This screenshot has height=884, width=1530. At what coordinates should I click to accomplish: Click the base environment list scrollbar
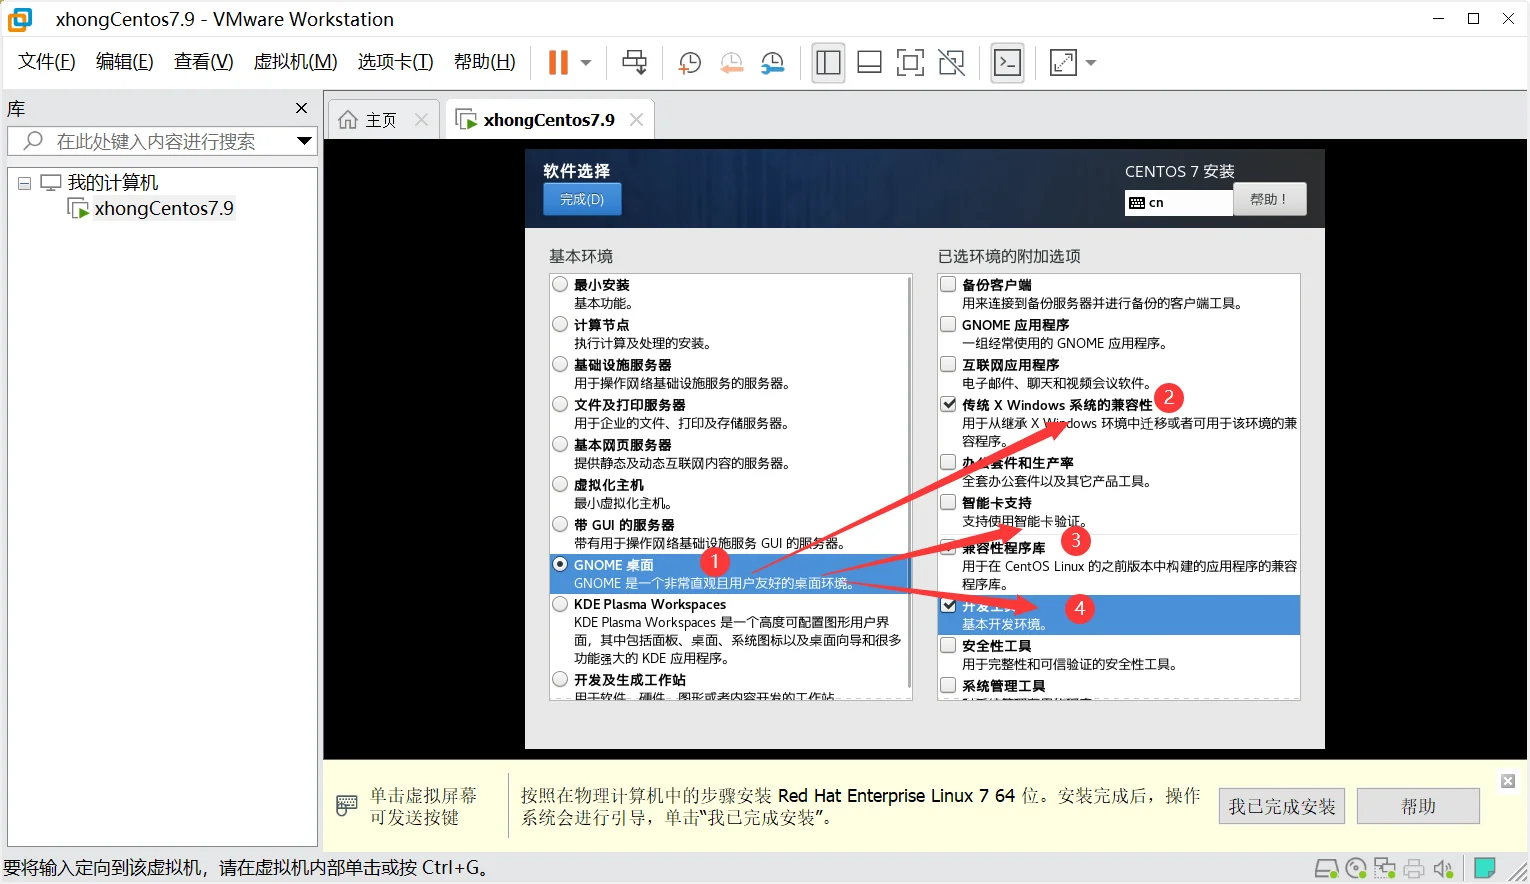pyautogui.click(x=909, y=480)
